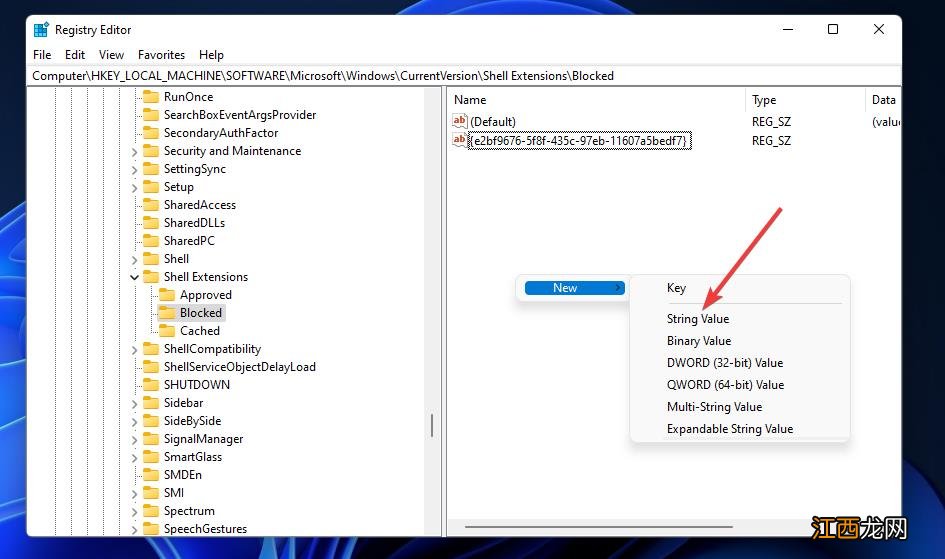Expand the Security and Maintenance key
Image resolution: width=945 pixels, height=559 pixels.
[134, 152]
